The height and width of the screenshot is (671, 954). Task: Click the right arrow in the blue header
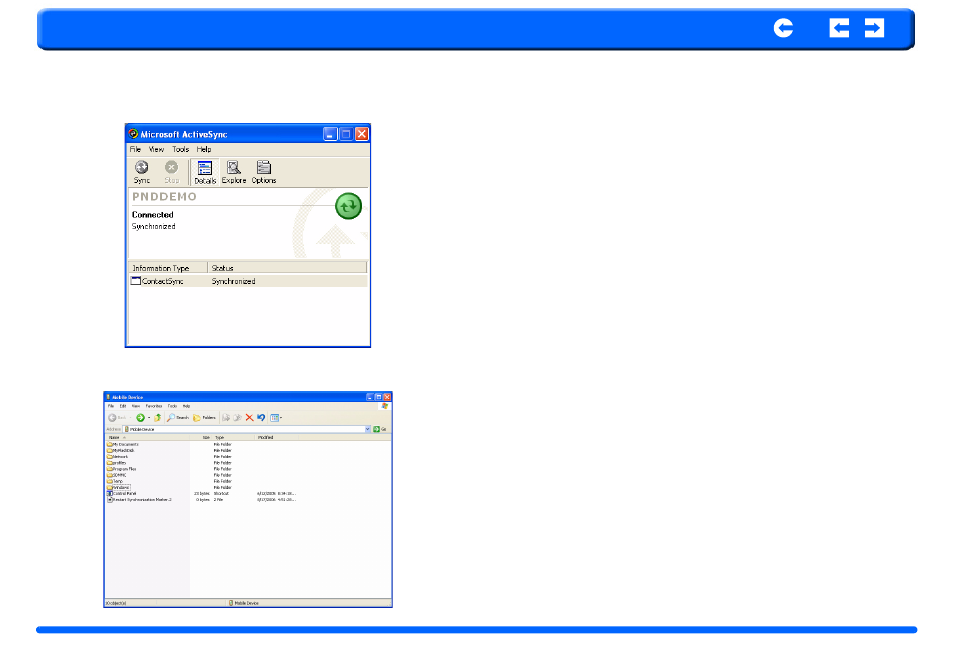point(874,28)
